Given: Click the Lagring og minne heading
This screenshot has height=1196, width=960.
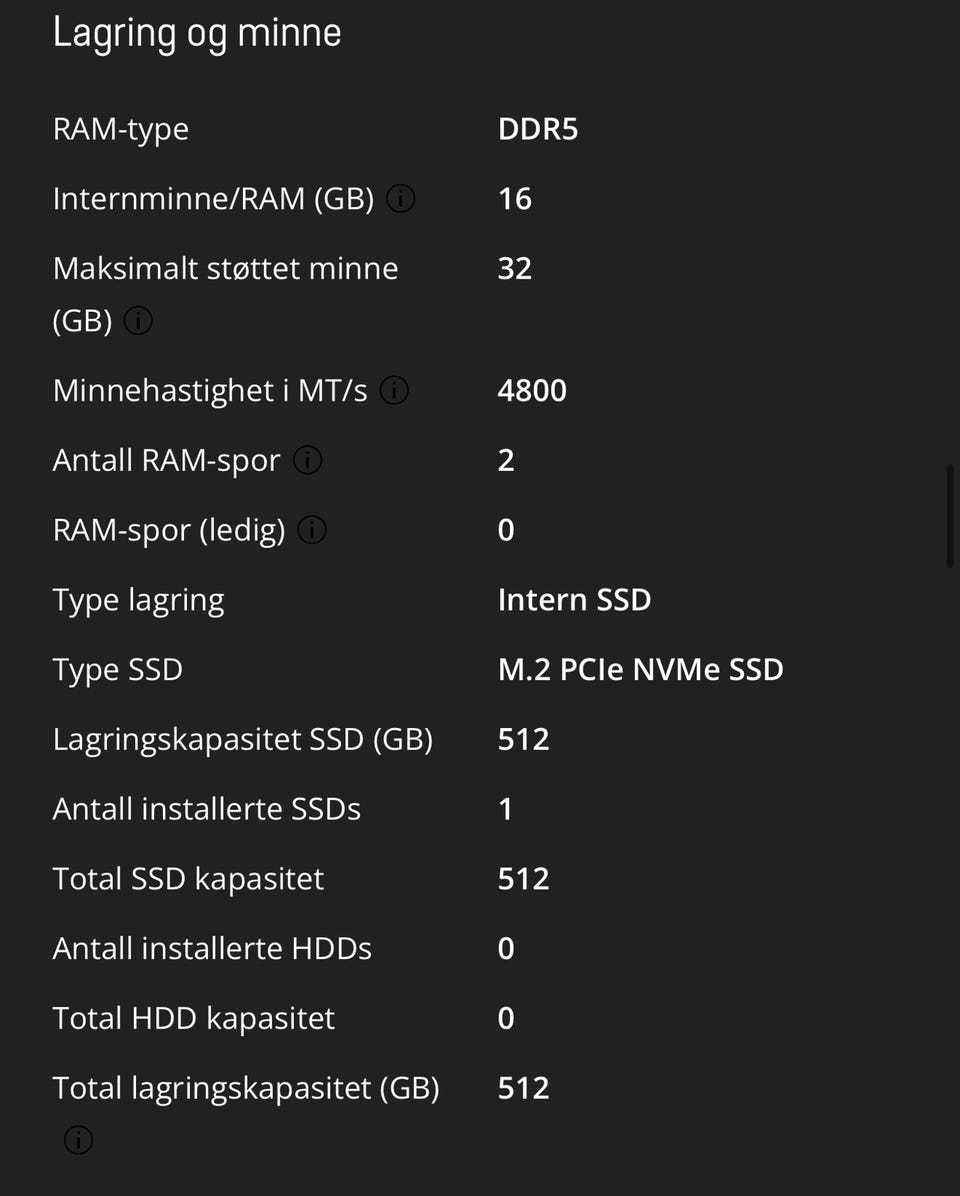Looking at the screenshot, I should pos(197,32).
